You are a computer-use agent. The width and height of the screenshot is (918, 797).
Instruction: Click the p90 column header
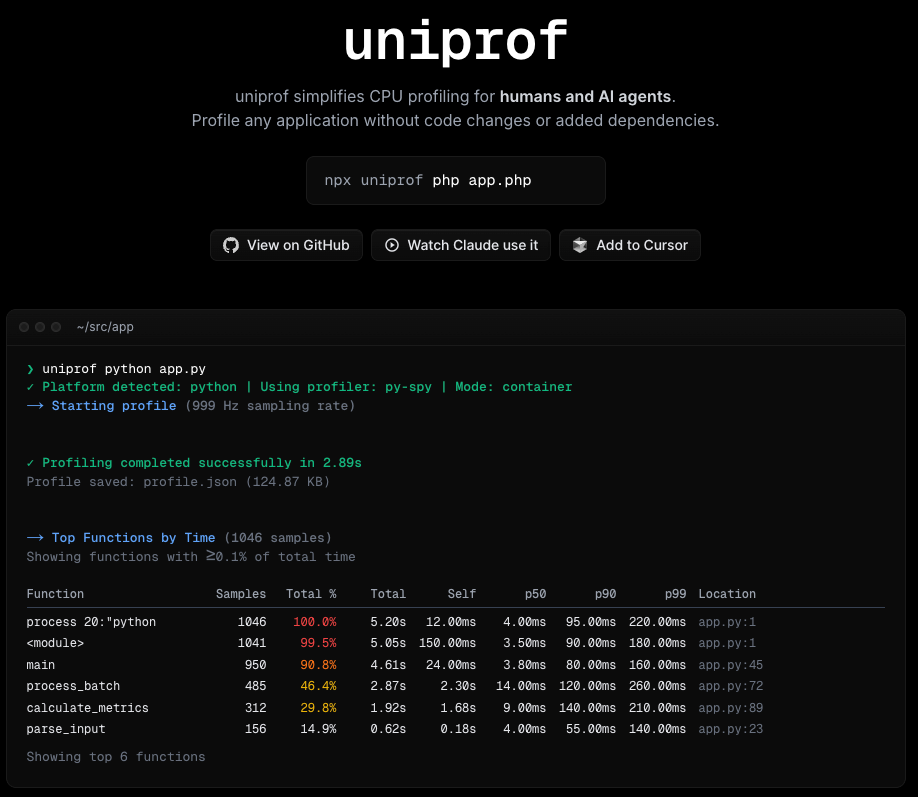click(605, 594)
